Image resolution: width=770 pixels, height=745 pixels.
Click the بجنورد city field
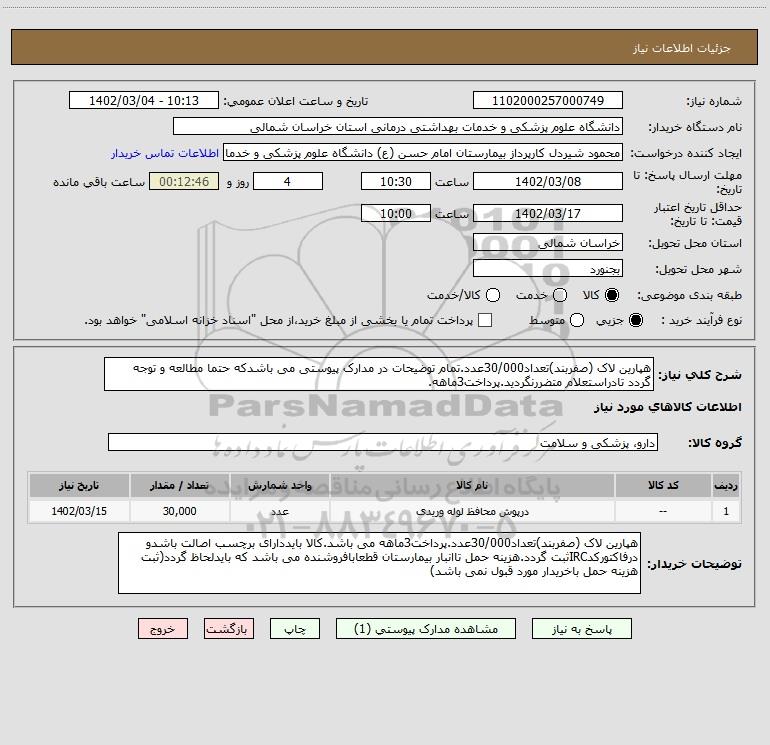pos(548,269)
